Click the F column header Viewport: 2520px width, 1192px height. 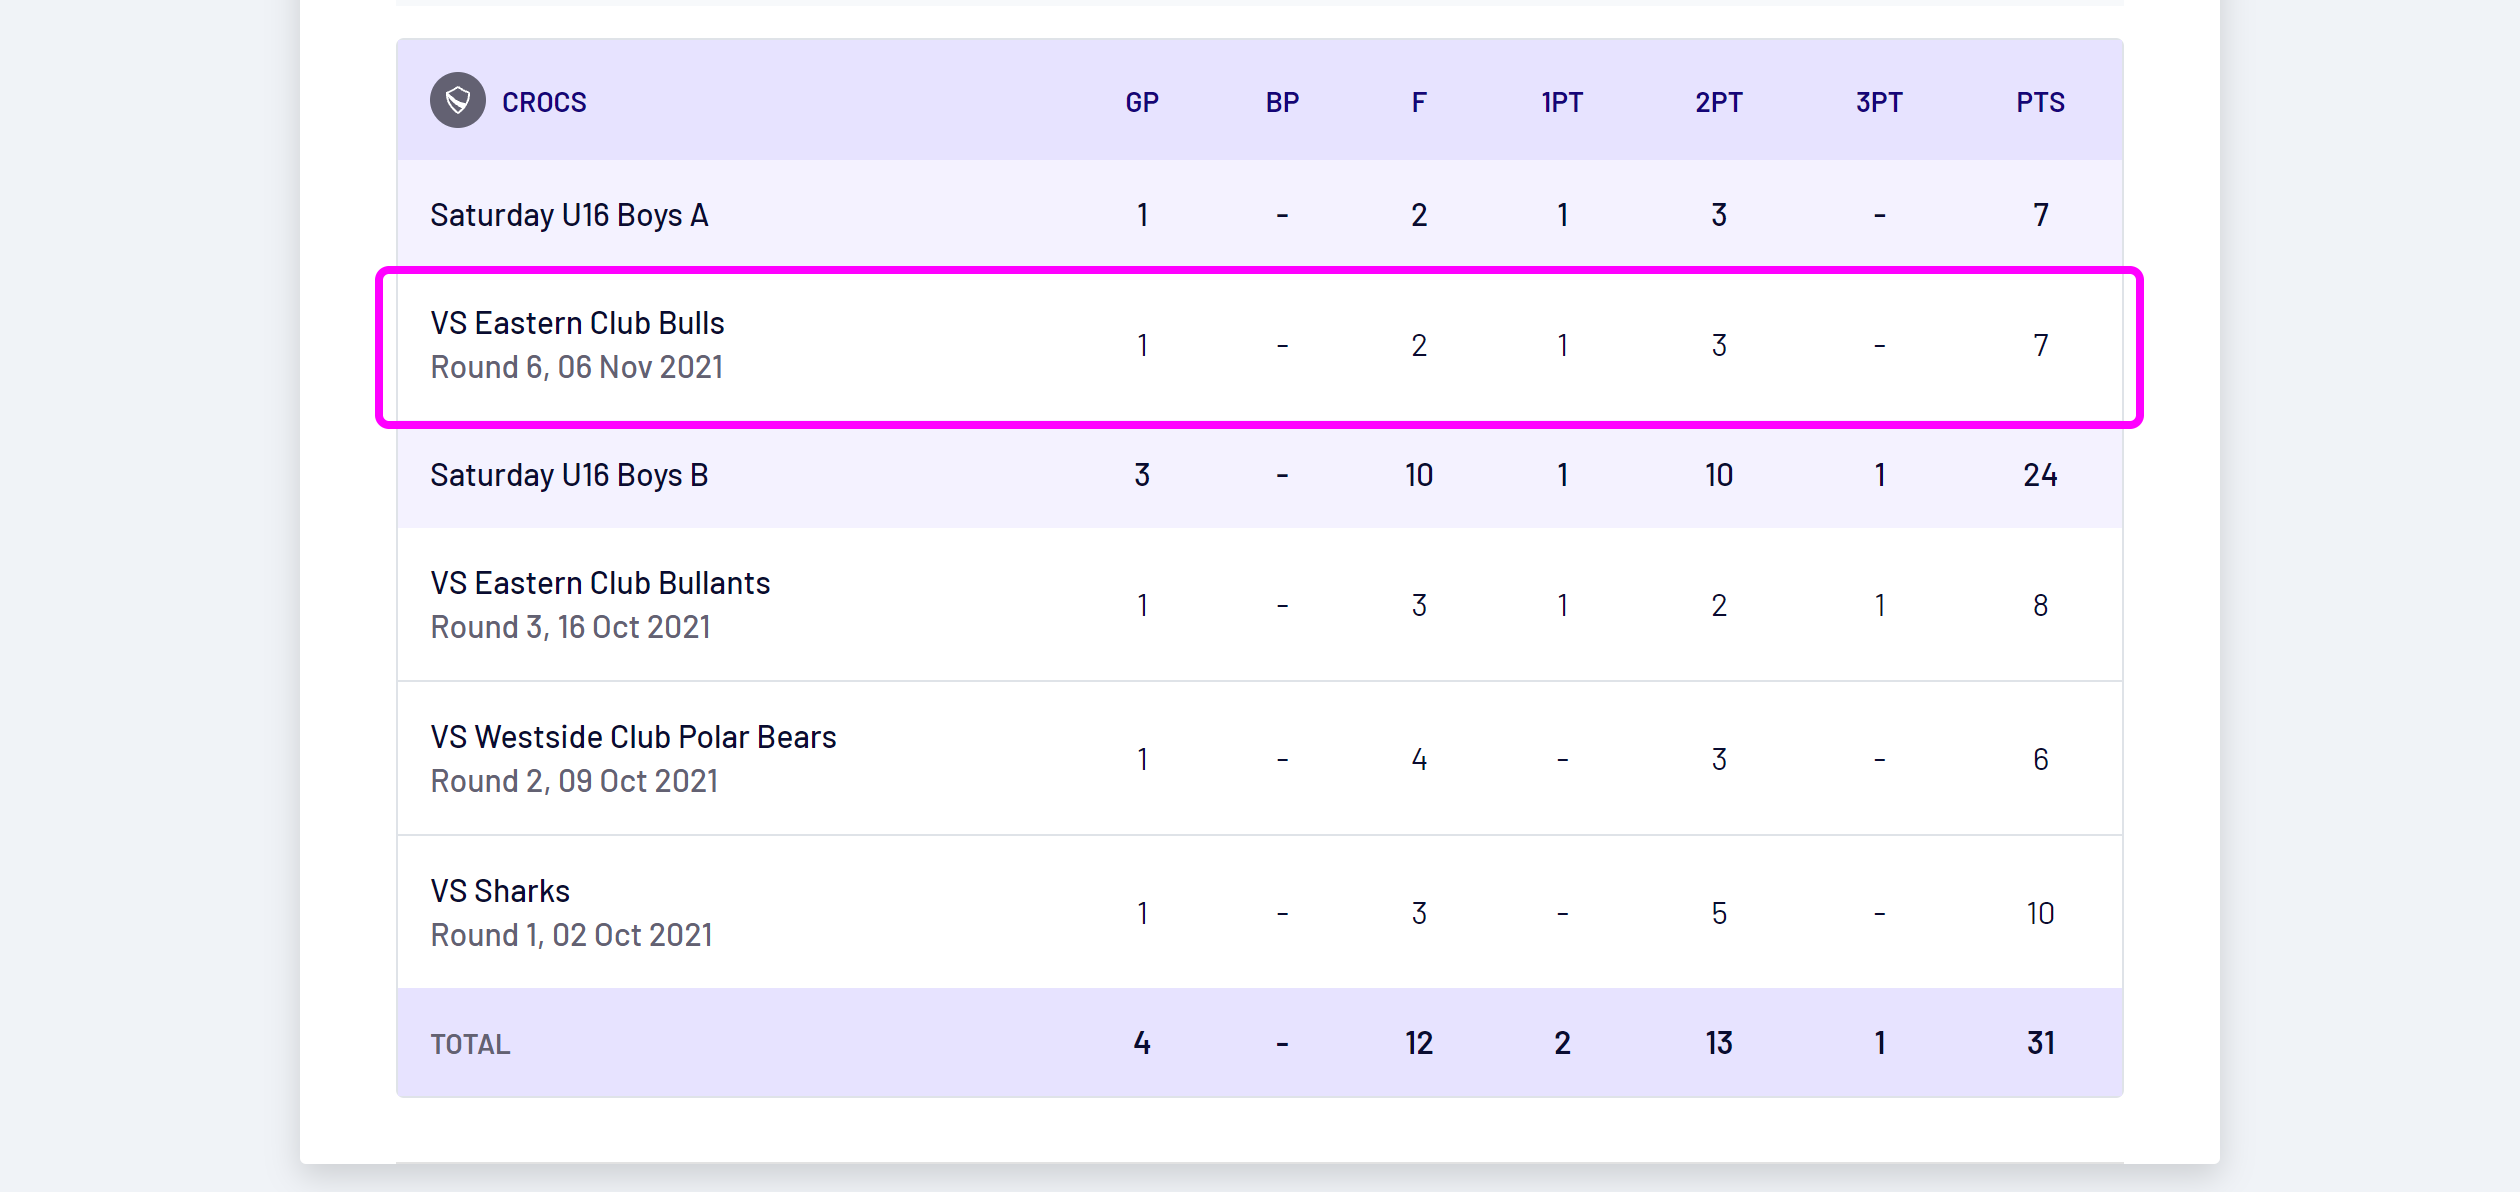[1418, 102]
